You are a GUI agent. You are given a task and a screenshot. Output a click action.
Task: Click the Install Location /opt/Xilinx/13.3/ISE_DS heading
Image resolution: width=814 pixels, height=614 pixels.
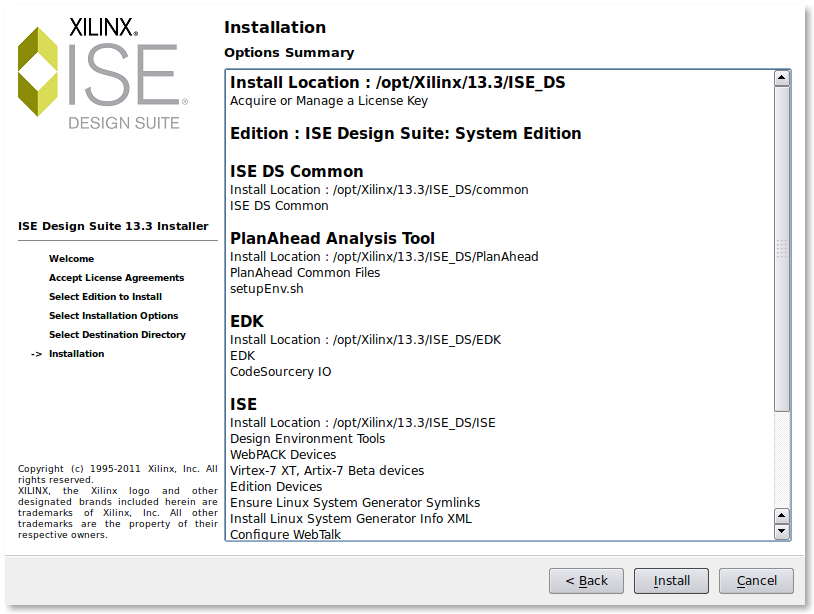[398, 82]
